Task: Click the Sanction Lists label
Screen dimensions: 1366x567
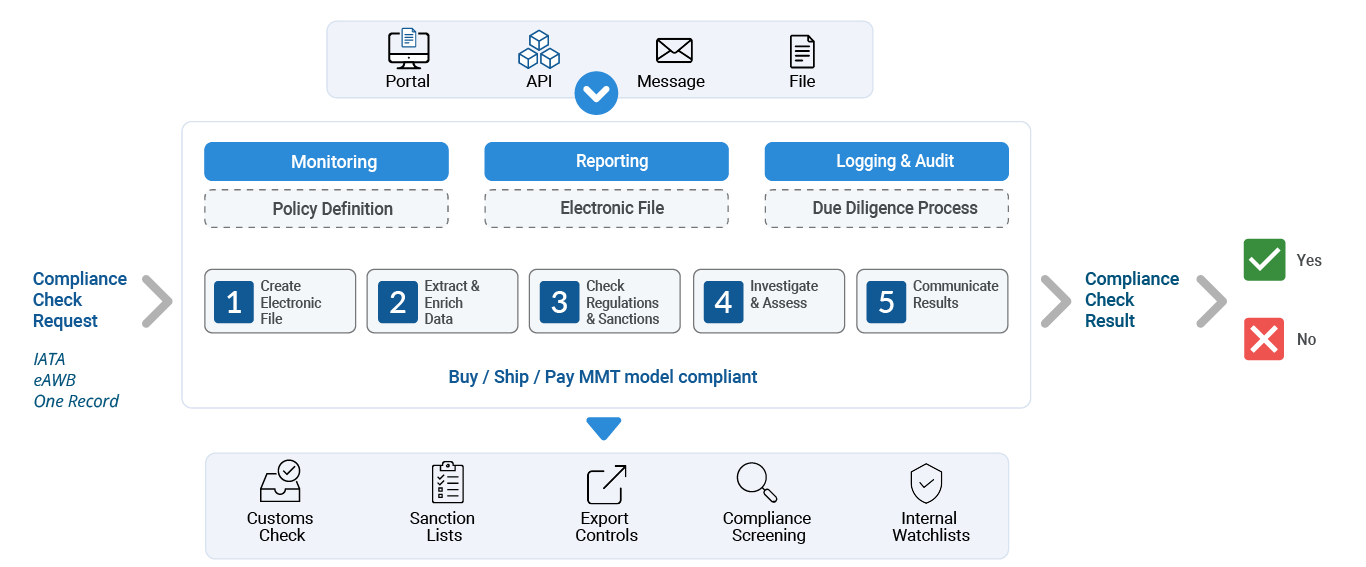Action: (443, 526)
